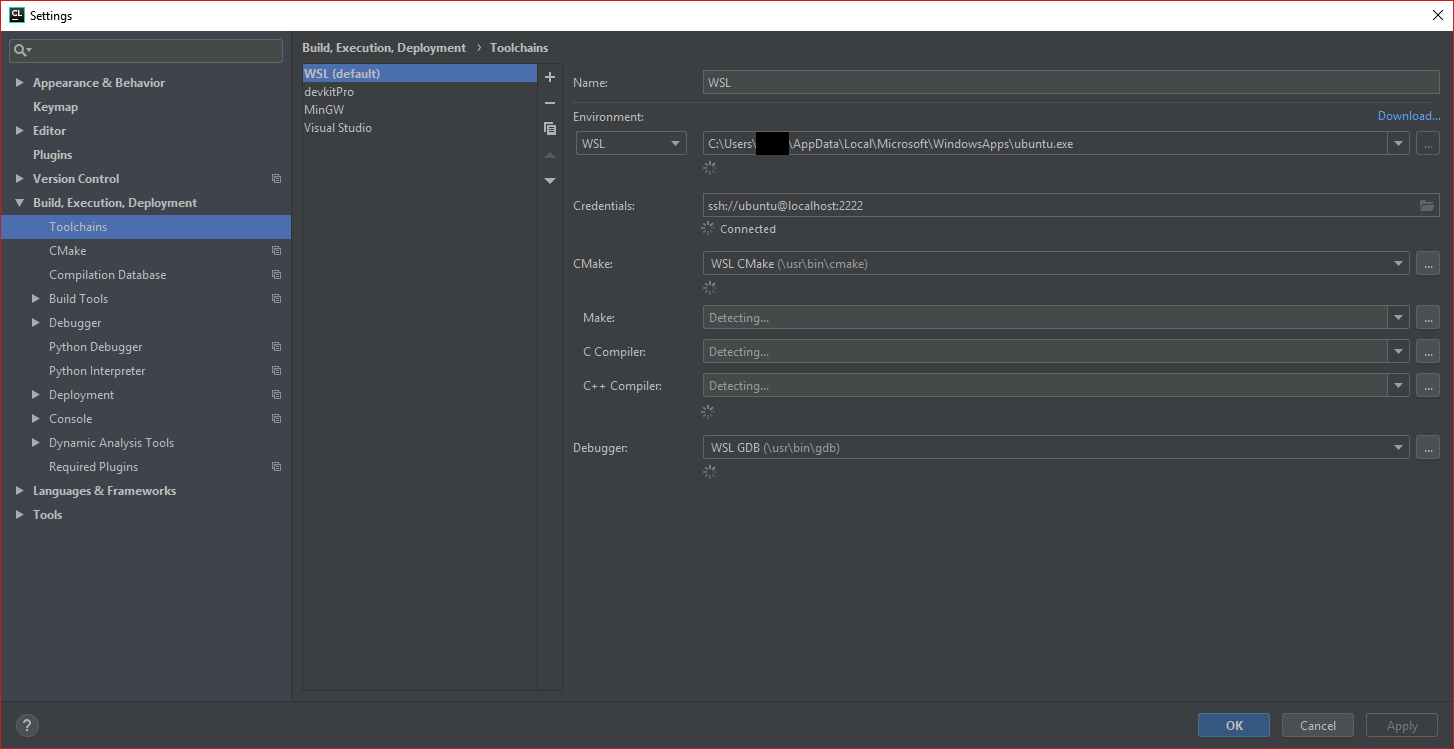1454x749 pixels.
Task: Expand the Dynamic Analysis Tools node
Action: tap(35, 443)
